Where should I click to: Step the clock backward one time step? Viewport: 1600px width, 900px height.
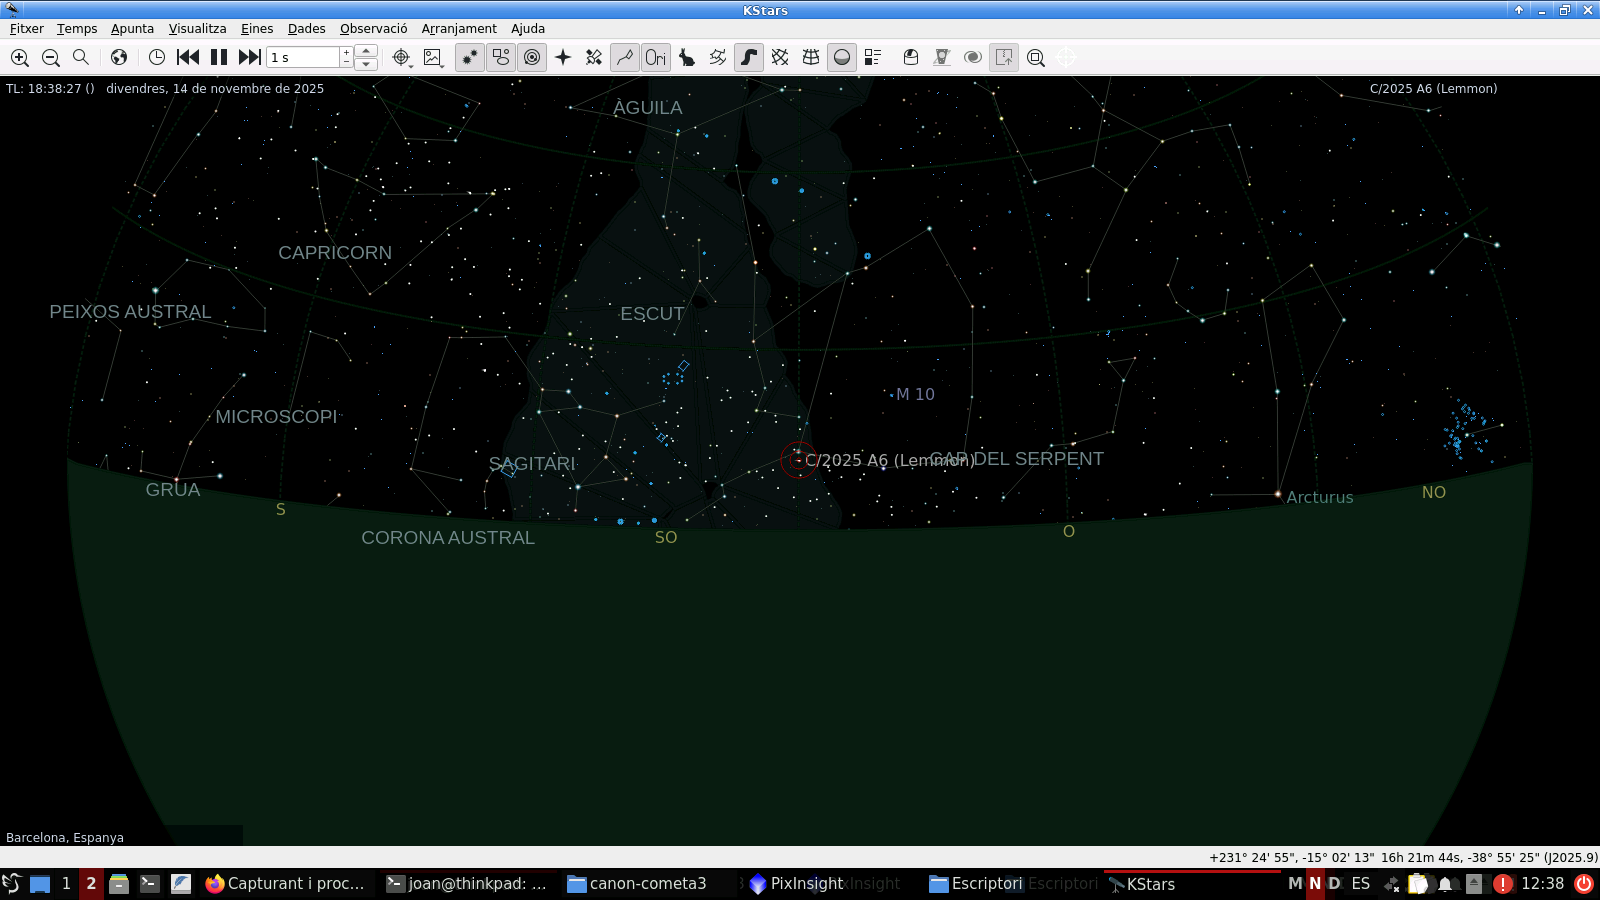pyautogui.click(x=188, y=58)
